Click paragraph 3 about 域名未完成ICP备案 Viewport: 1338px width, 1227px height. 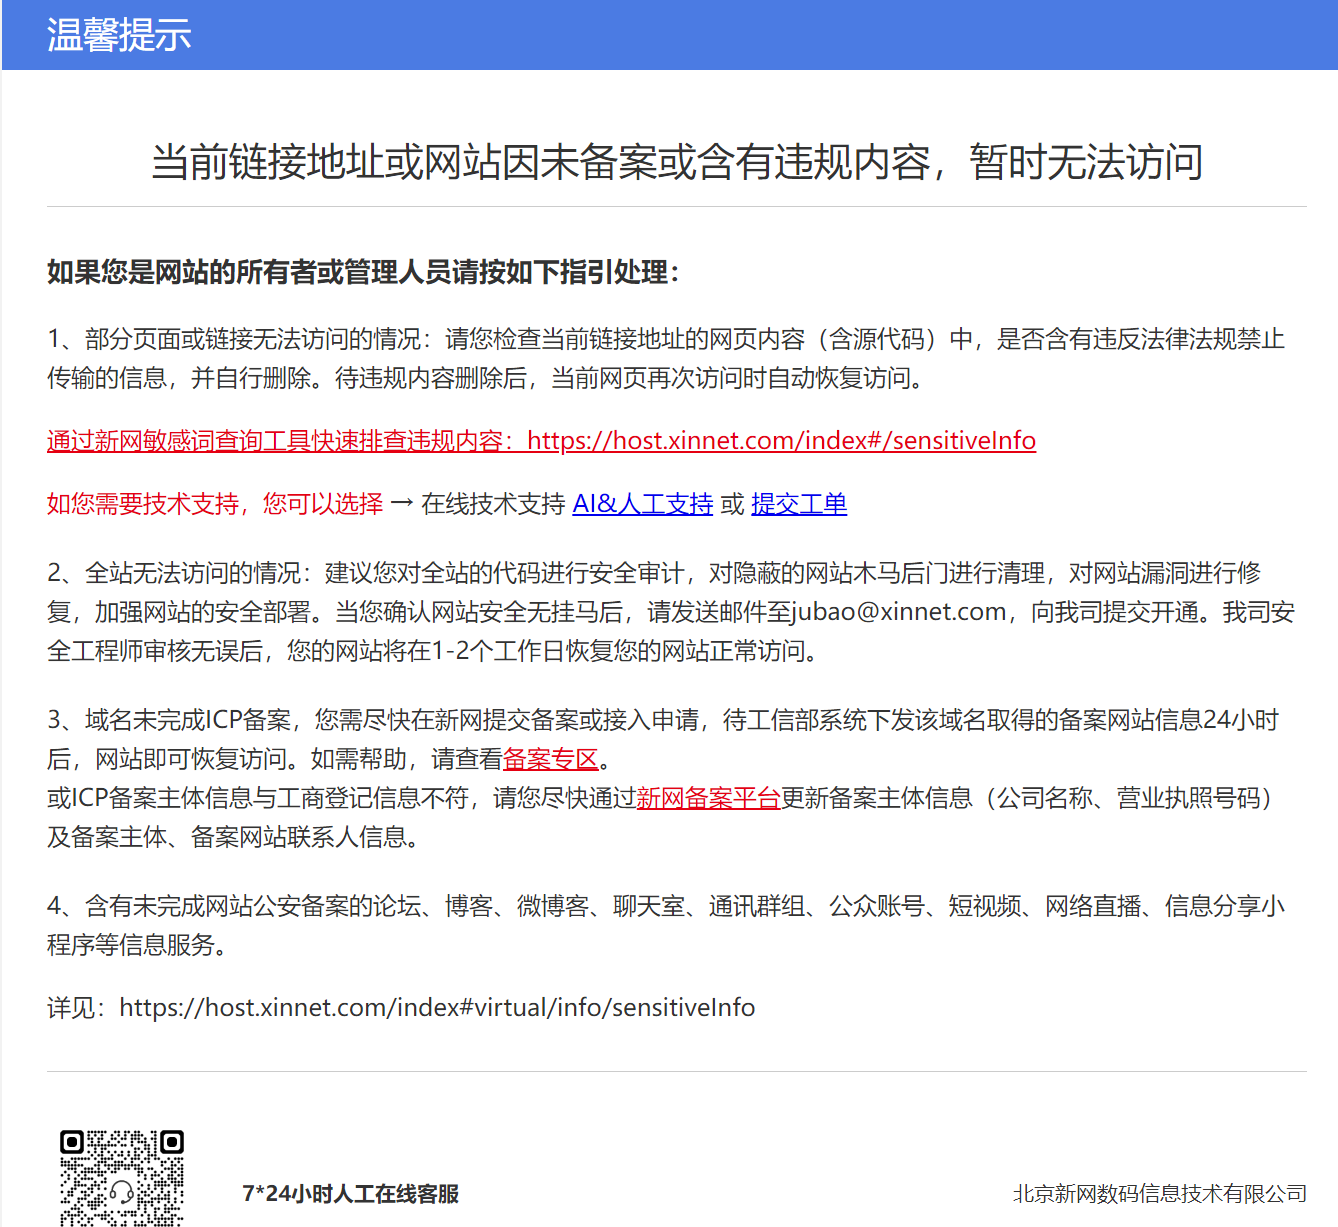tap(664, 778)
